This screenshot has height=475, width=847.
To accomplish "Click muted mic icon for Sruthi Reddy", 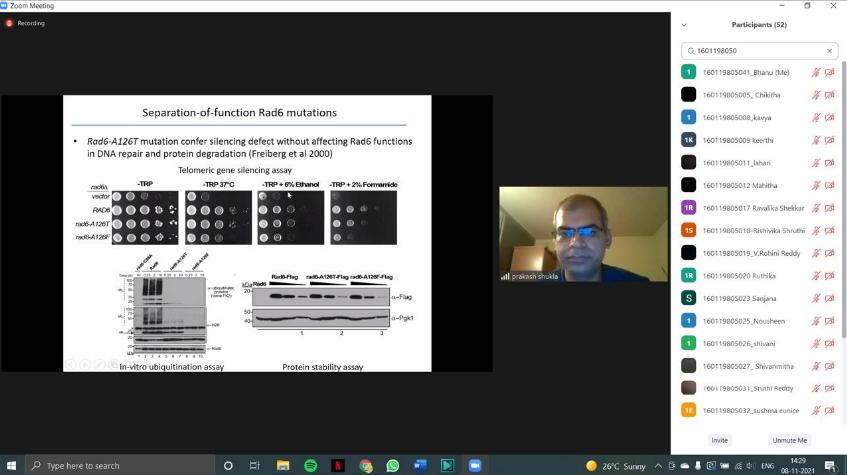I will pyautogui.click(x=816, y=389).
